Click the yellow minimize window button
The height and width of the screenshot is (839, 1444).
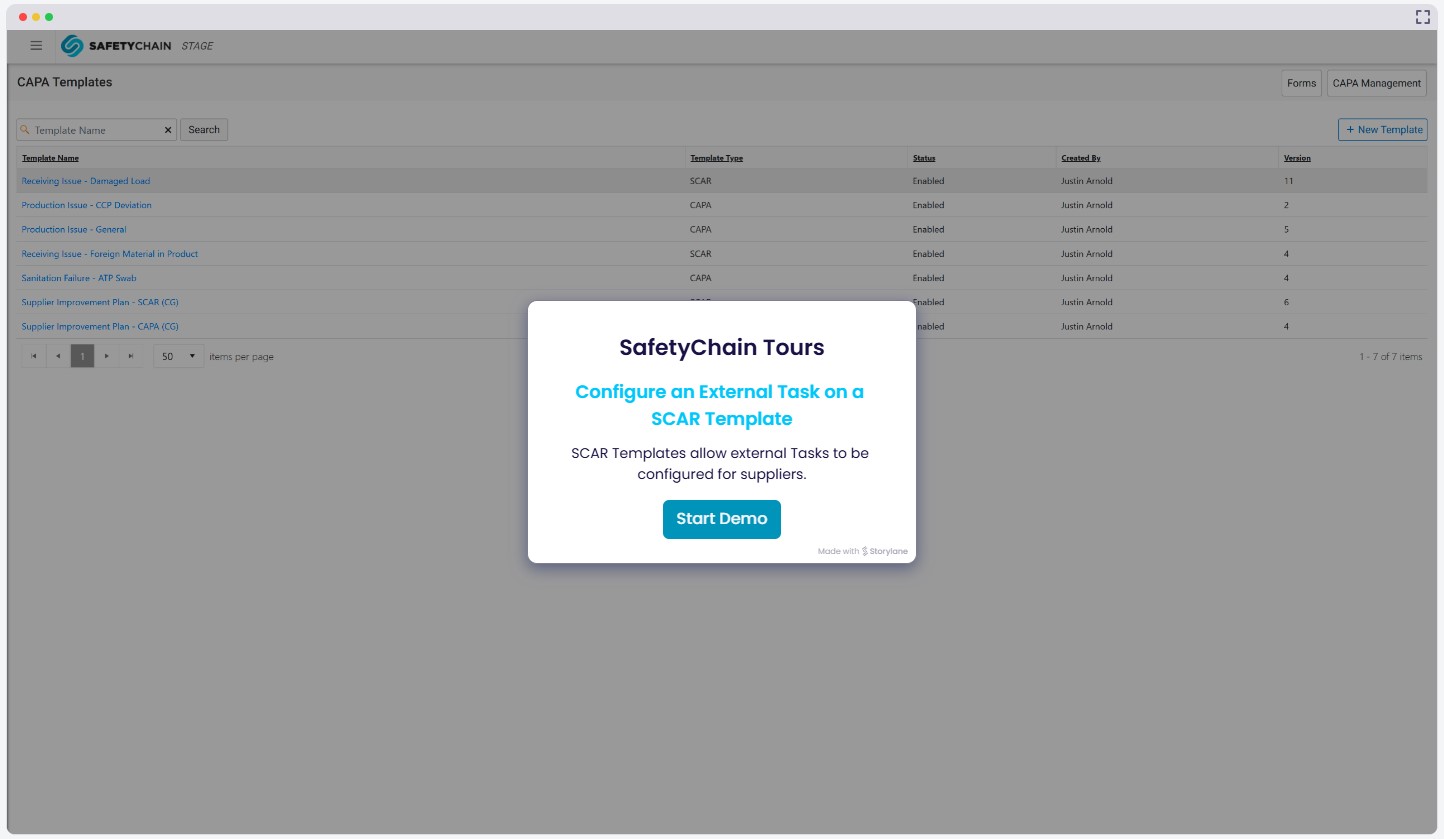[36, 17]
